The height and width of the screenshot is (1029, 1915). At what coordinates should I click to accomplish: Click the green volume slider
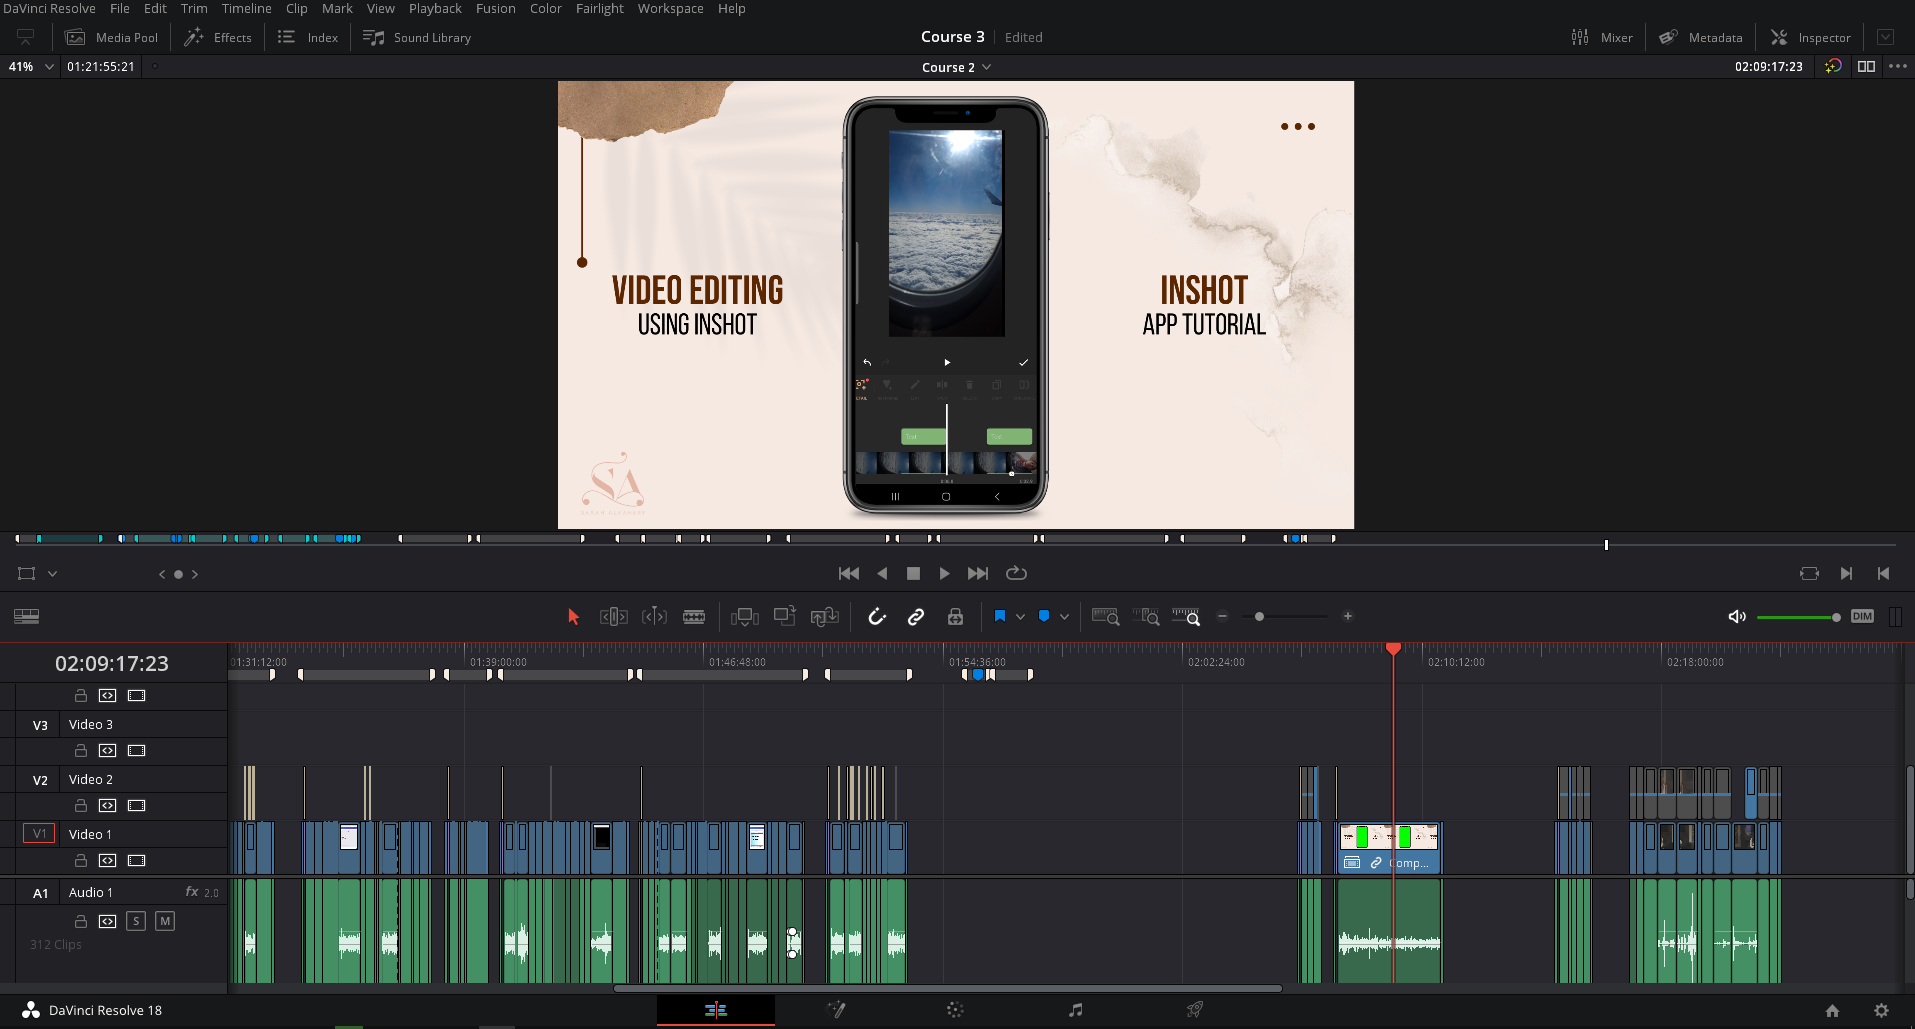point(1796,617)
